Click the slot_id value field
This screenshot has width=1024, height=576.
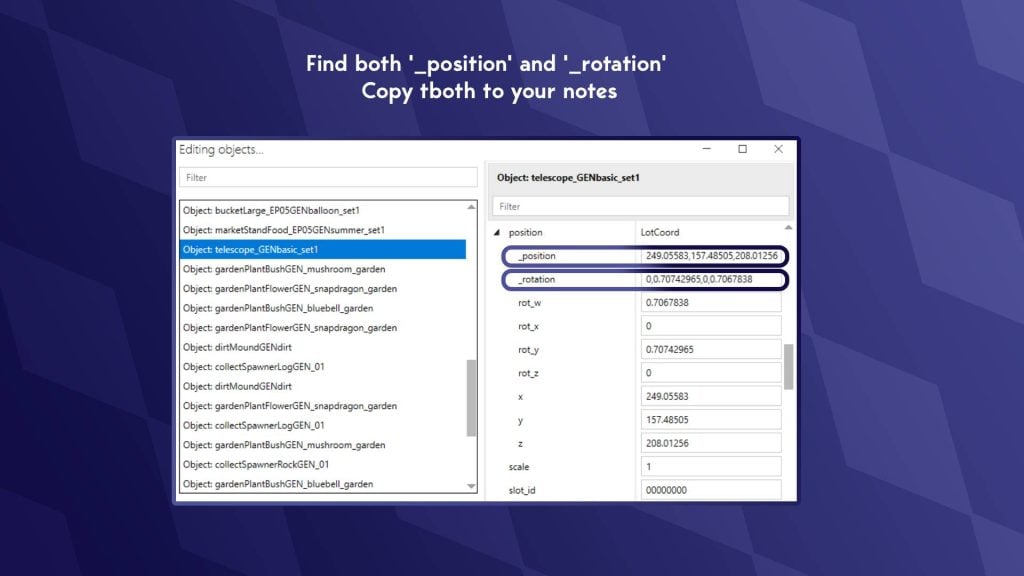pyautogui.click(x=710, y=490)
